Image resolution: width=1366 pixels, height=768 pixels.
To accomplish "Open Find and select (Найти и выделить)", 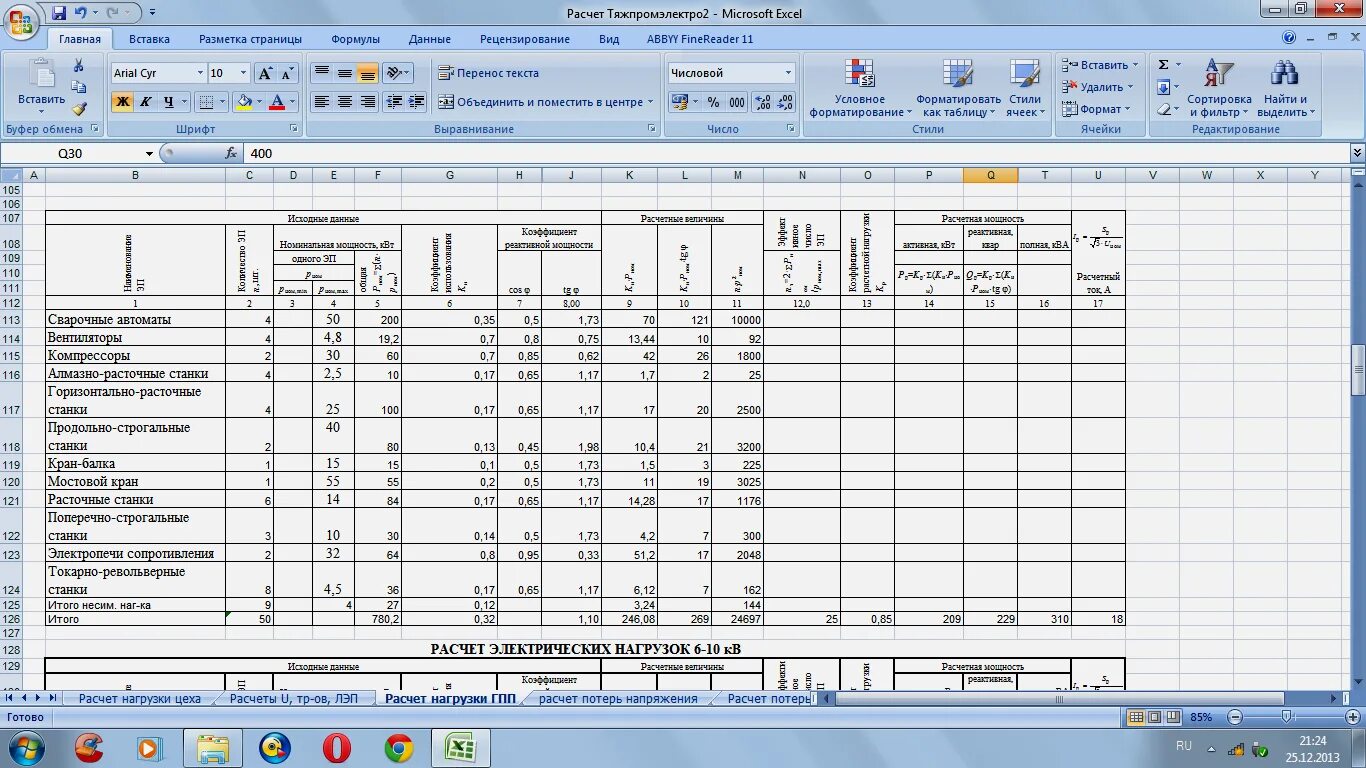I will pyautogui.click(x=1285, y=88).
